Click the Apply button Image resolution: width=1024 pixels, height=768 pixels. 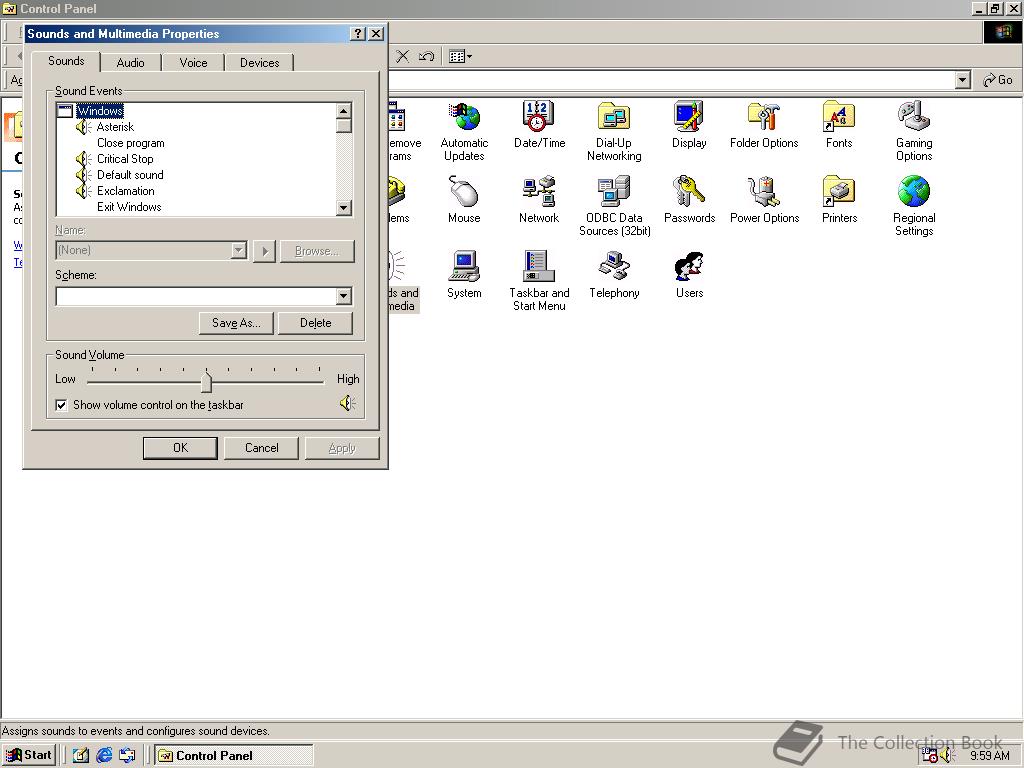click(x=342, y=448)
